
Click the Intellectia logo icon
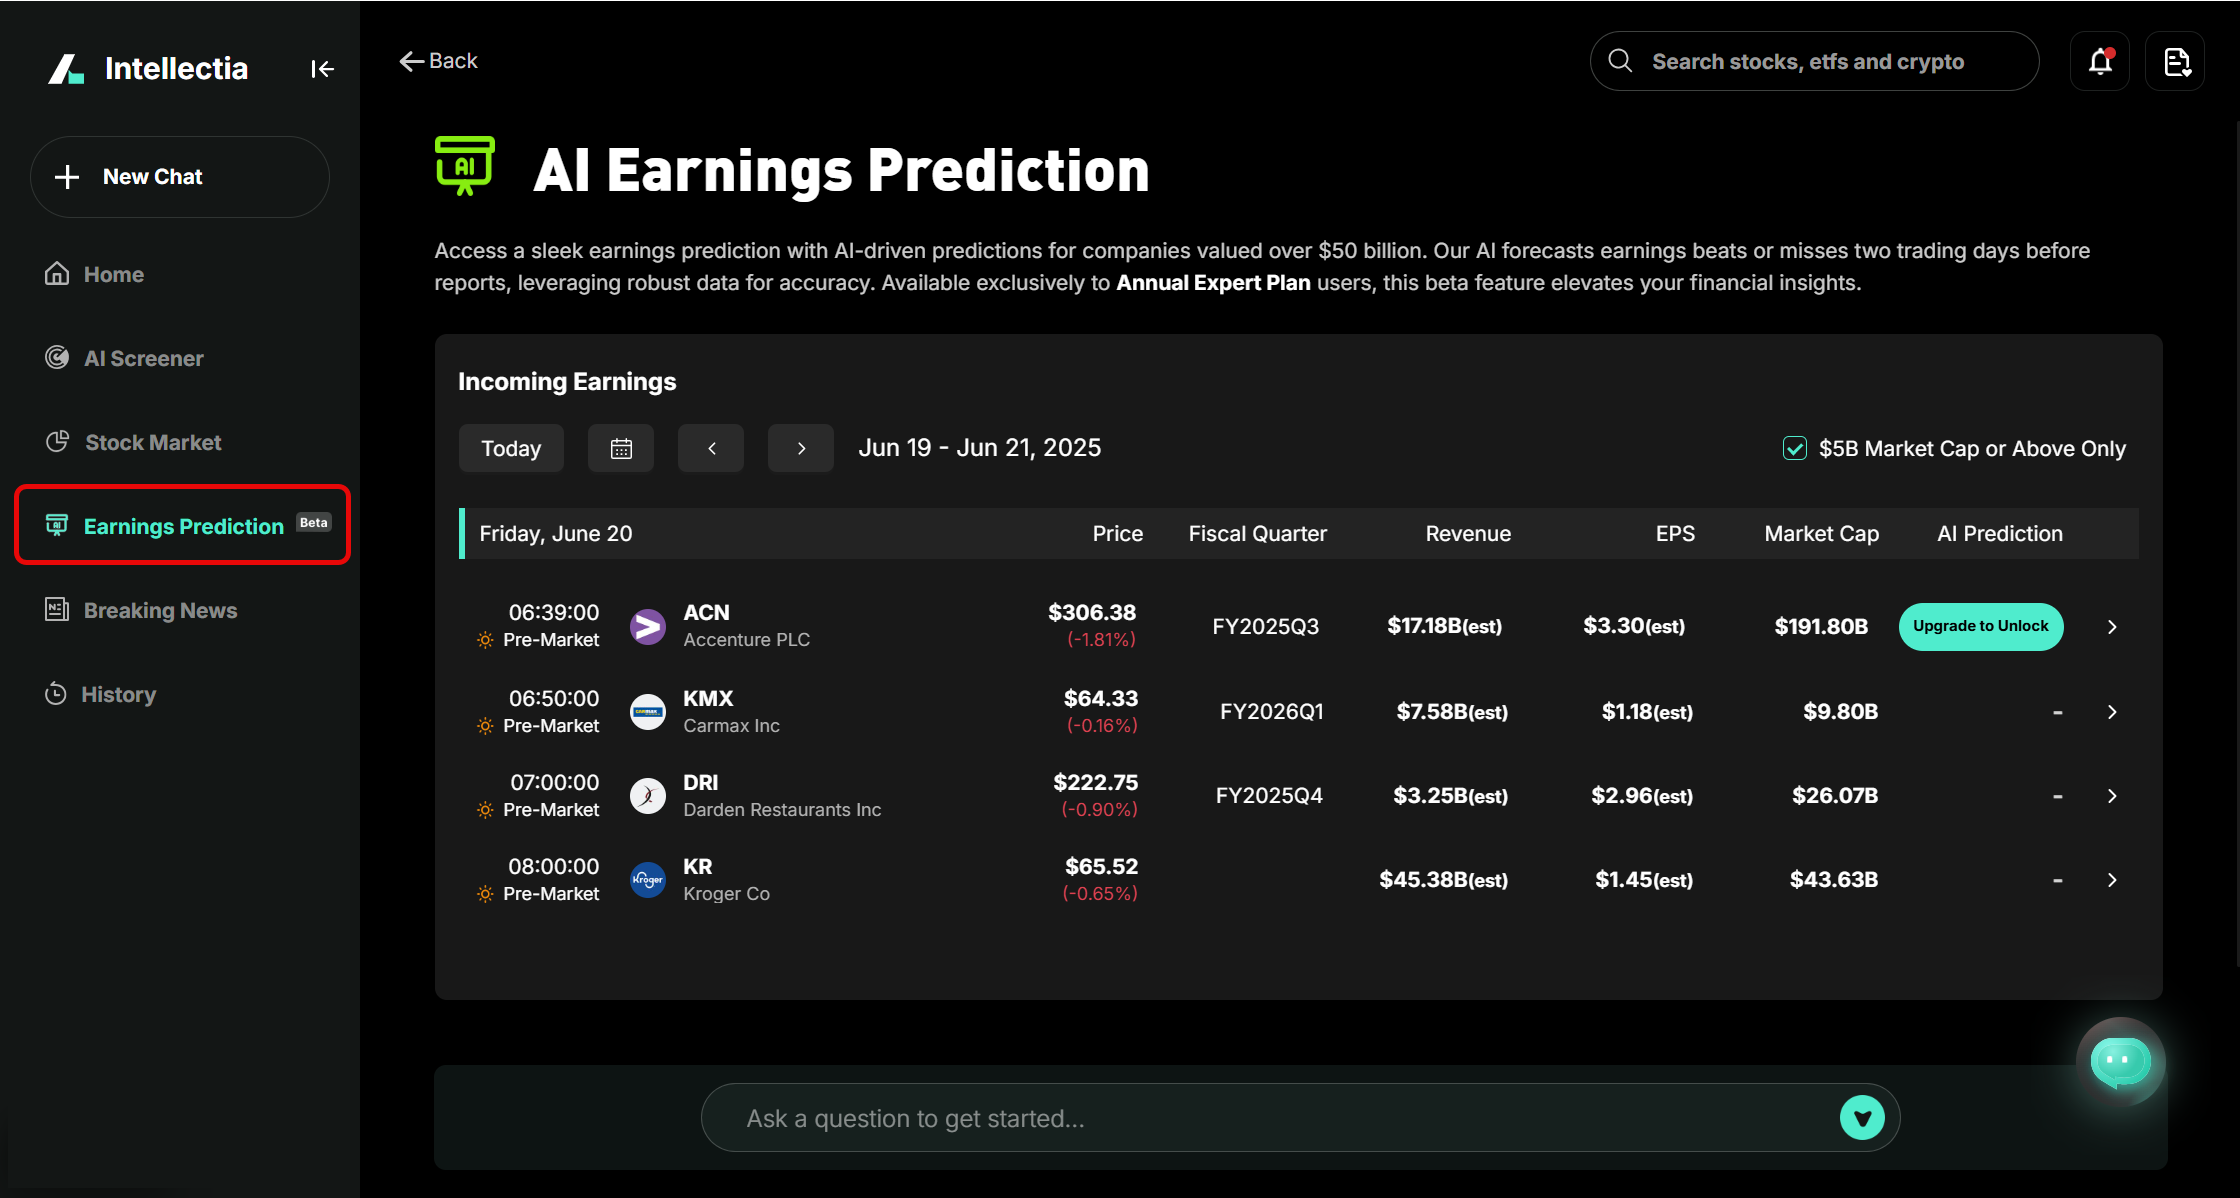(x=66, y=68)
